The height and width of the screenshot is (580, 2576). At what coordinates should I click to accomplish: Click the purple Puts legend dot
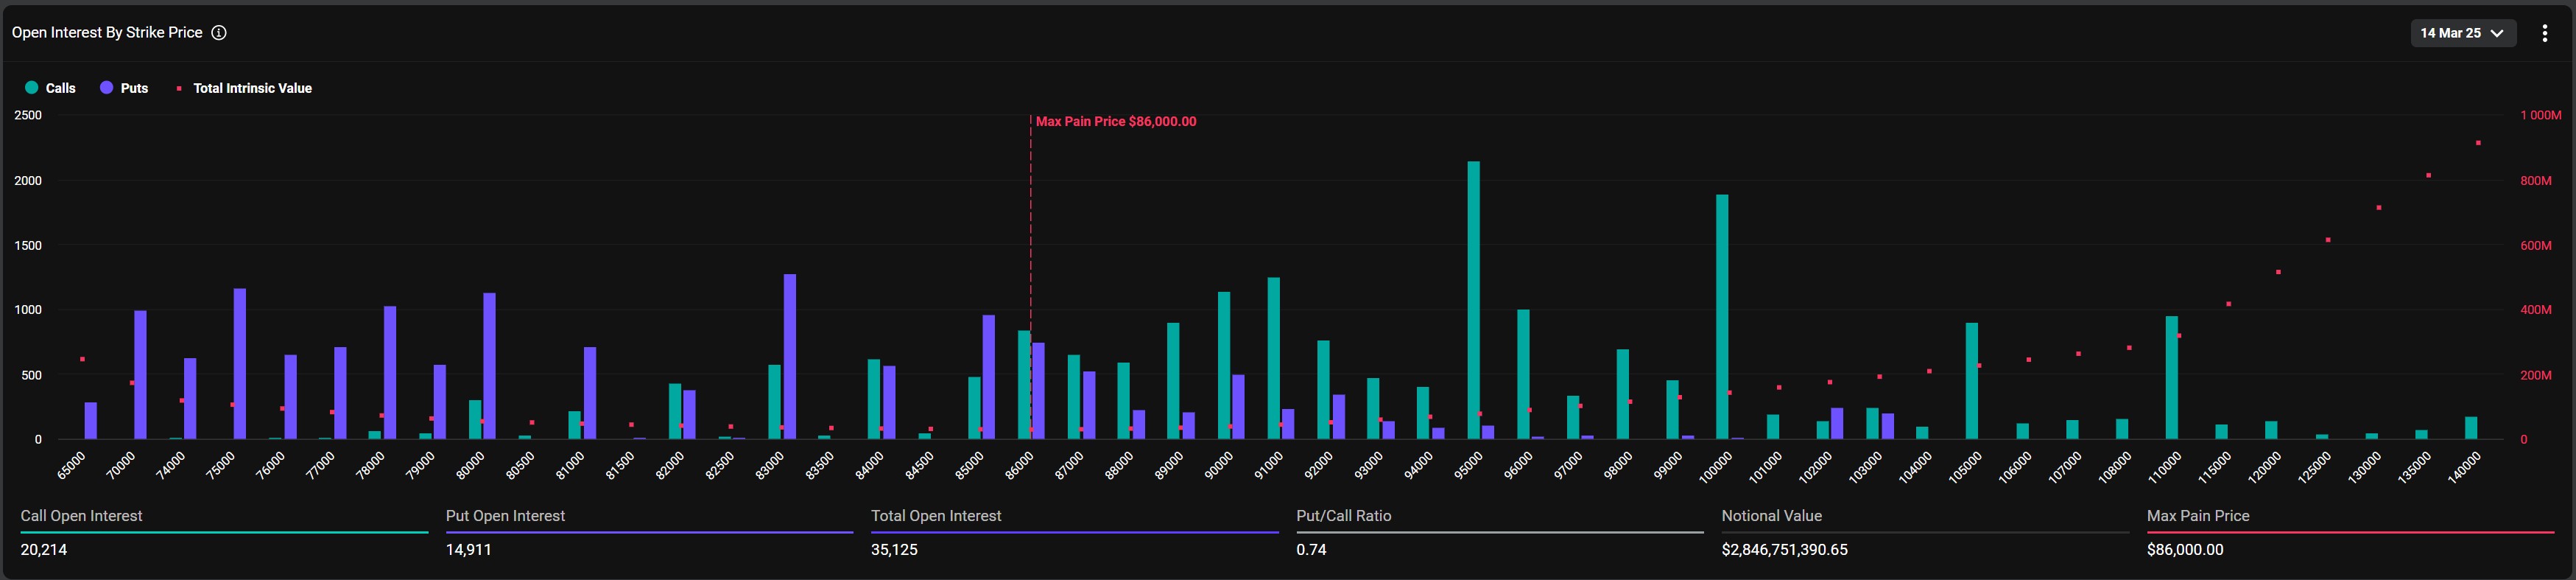106,88
